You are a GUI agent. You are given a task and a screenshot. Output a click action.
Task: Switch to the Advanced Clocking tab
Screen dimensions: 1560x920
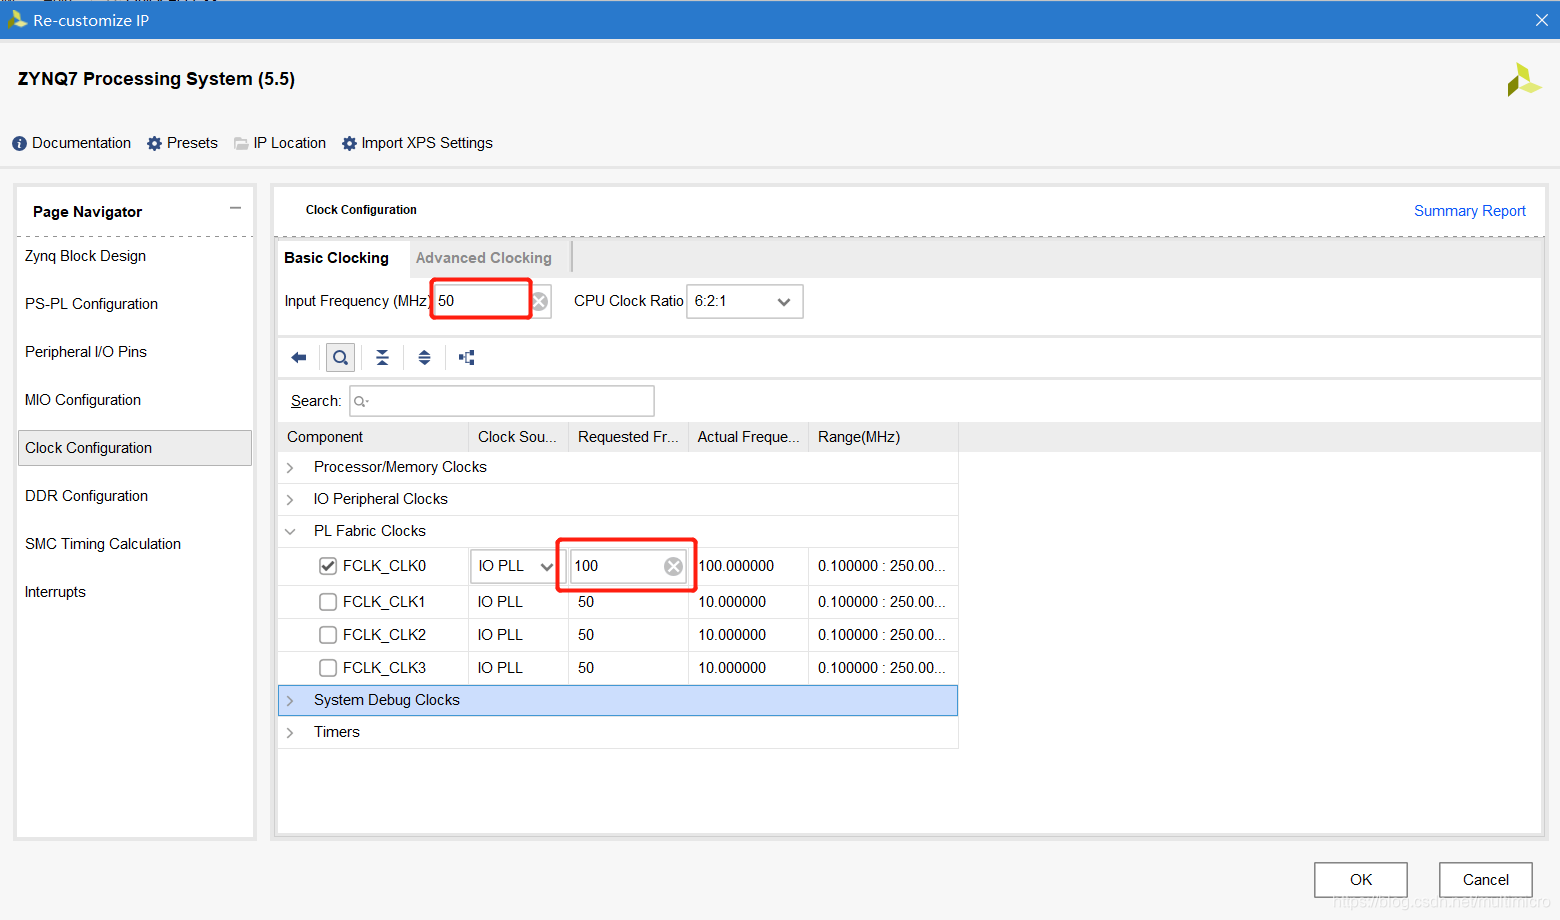[484, 258]
